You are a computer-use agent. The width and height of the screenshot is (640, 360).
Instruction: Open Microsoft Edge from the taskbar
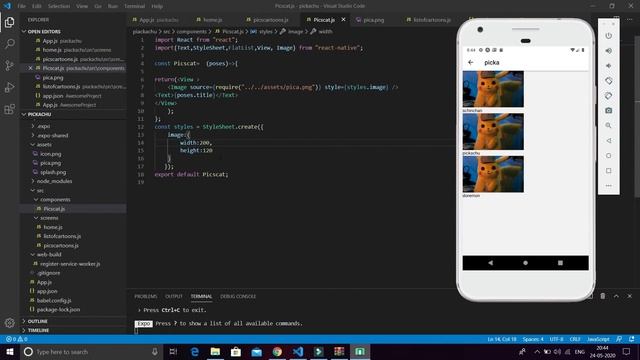(x=195, y=352)
